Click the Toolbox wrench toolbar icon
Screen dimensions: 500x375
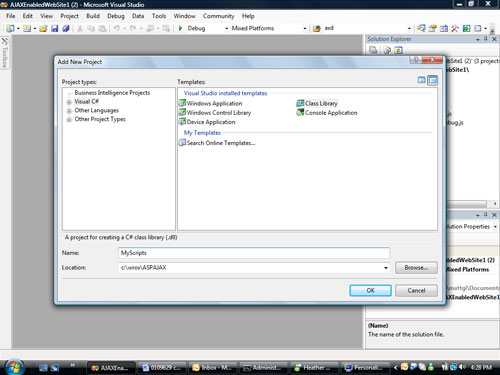click(455, 28)
